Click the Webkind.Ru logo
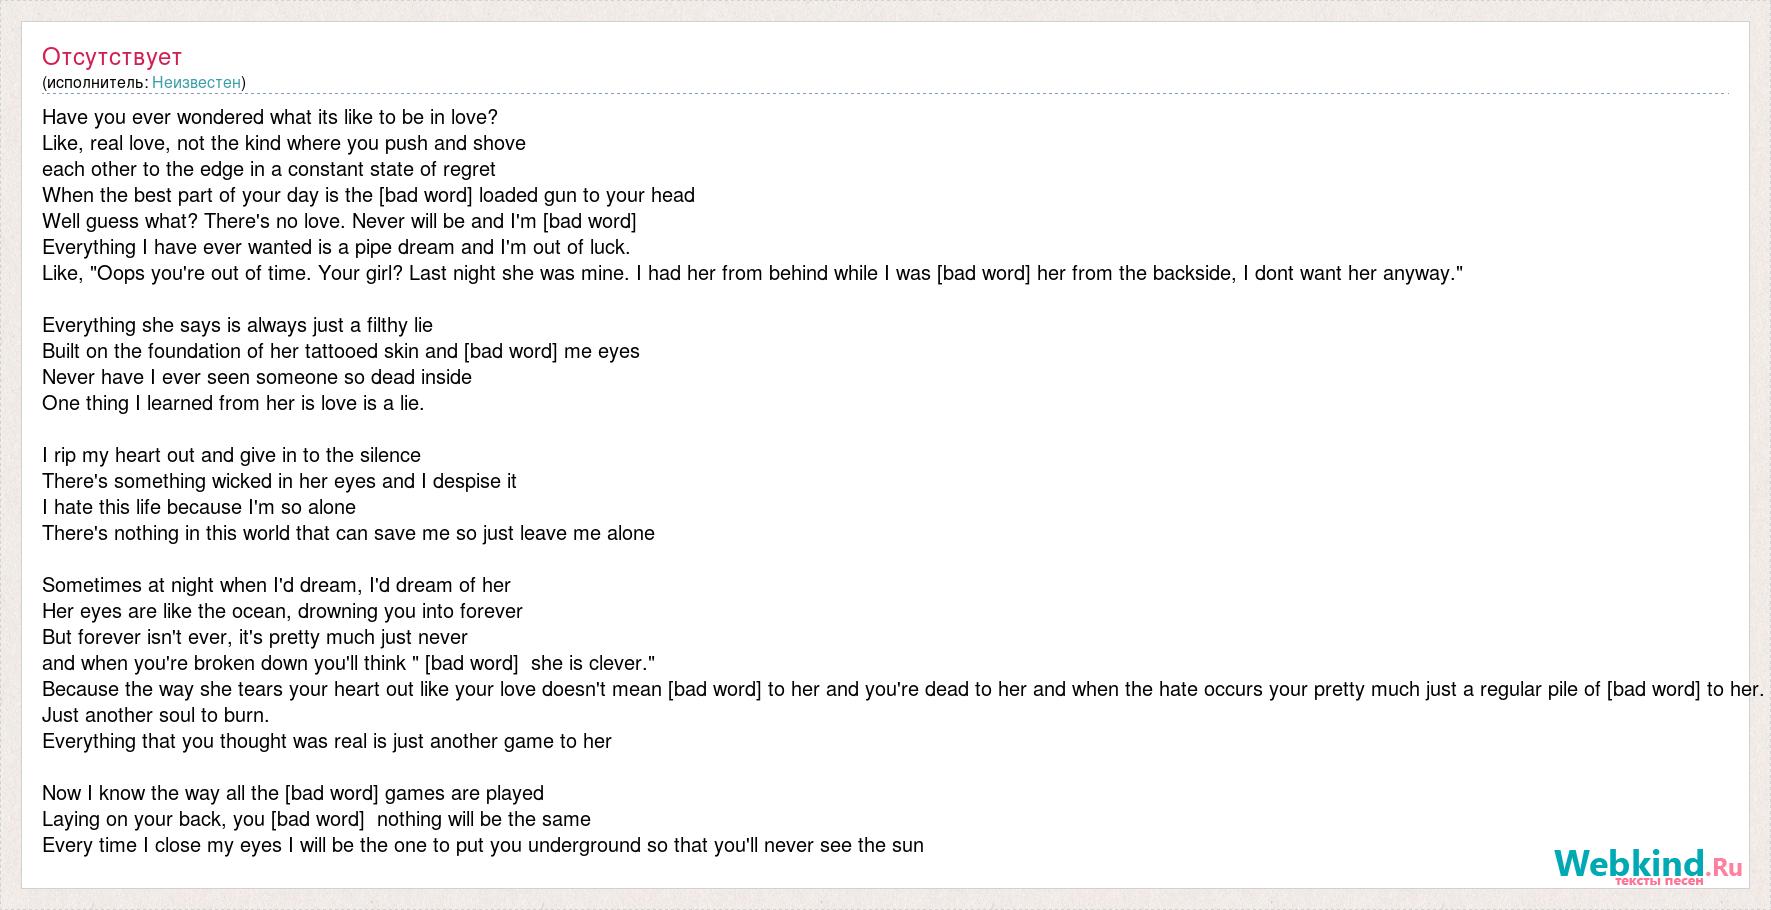Viewport: 1771px width, 910px height. [x=1648, y=865]
